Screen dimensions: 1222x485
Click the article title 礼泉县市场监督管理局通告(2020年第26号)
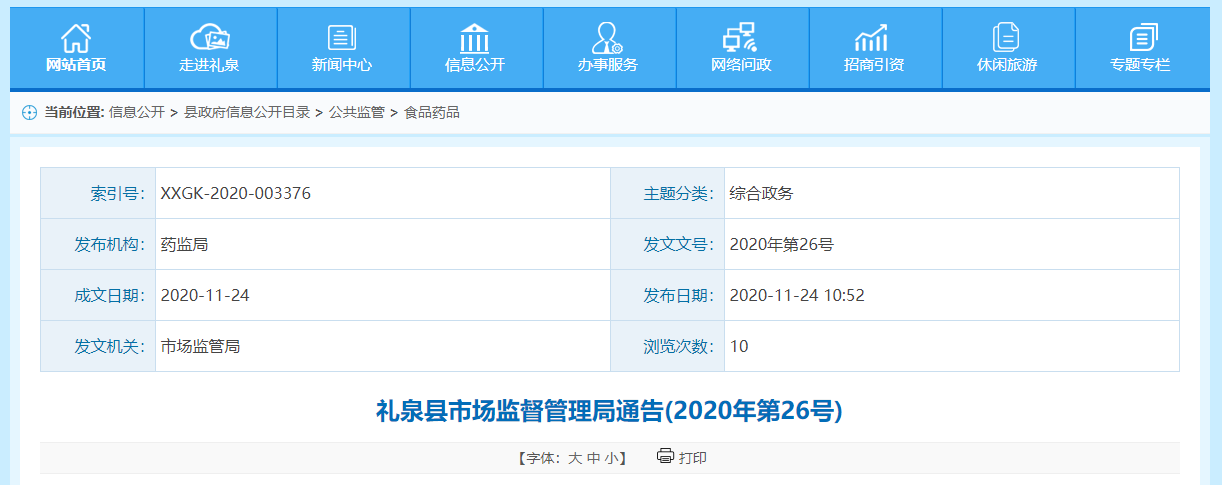tap(609, 410)
